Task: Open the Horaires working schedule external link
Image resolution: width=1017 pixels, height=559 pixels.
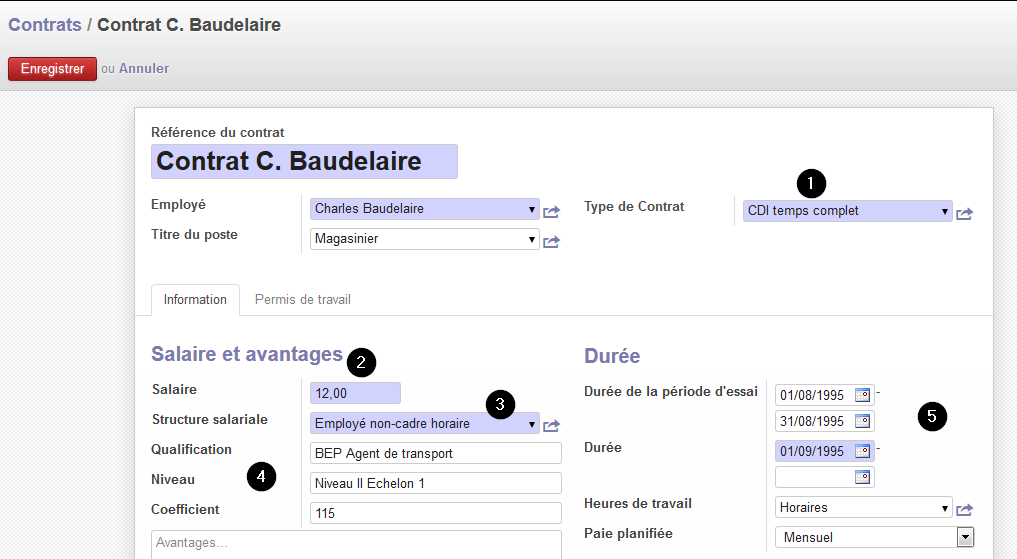Action: tap(964, 510)
